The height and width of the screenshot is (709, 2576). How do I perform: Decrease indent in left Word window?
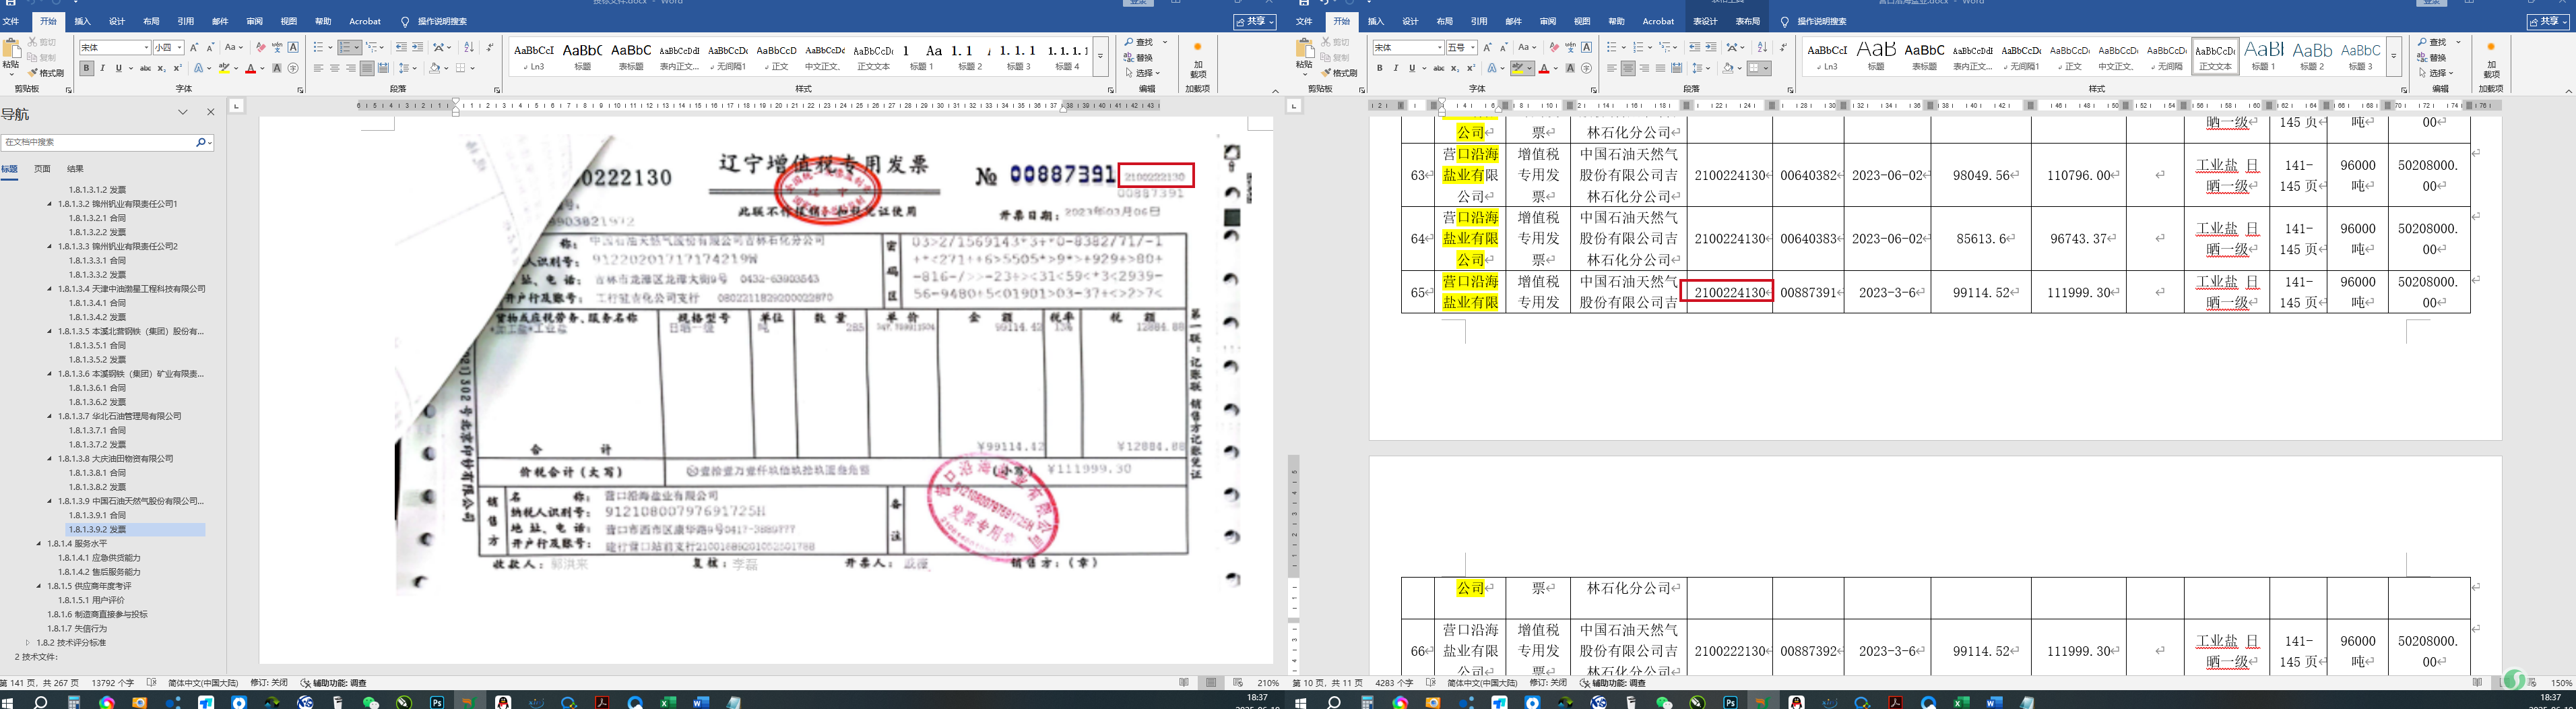coord(401,47)
